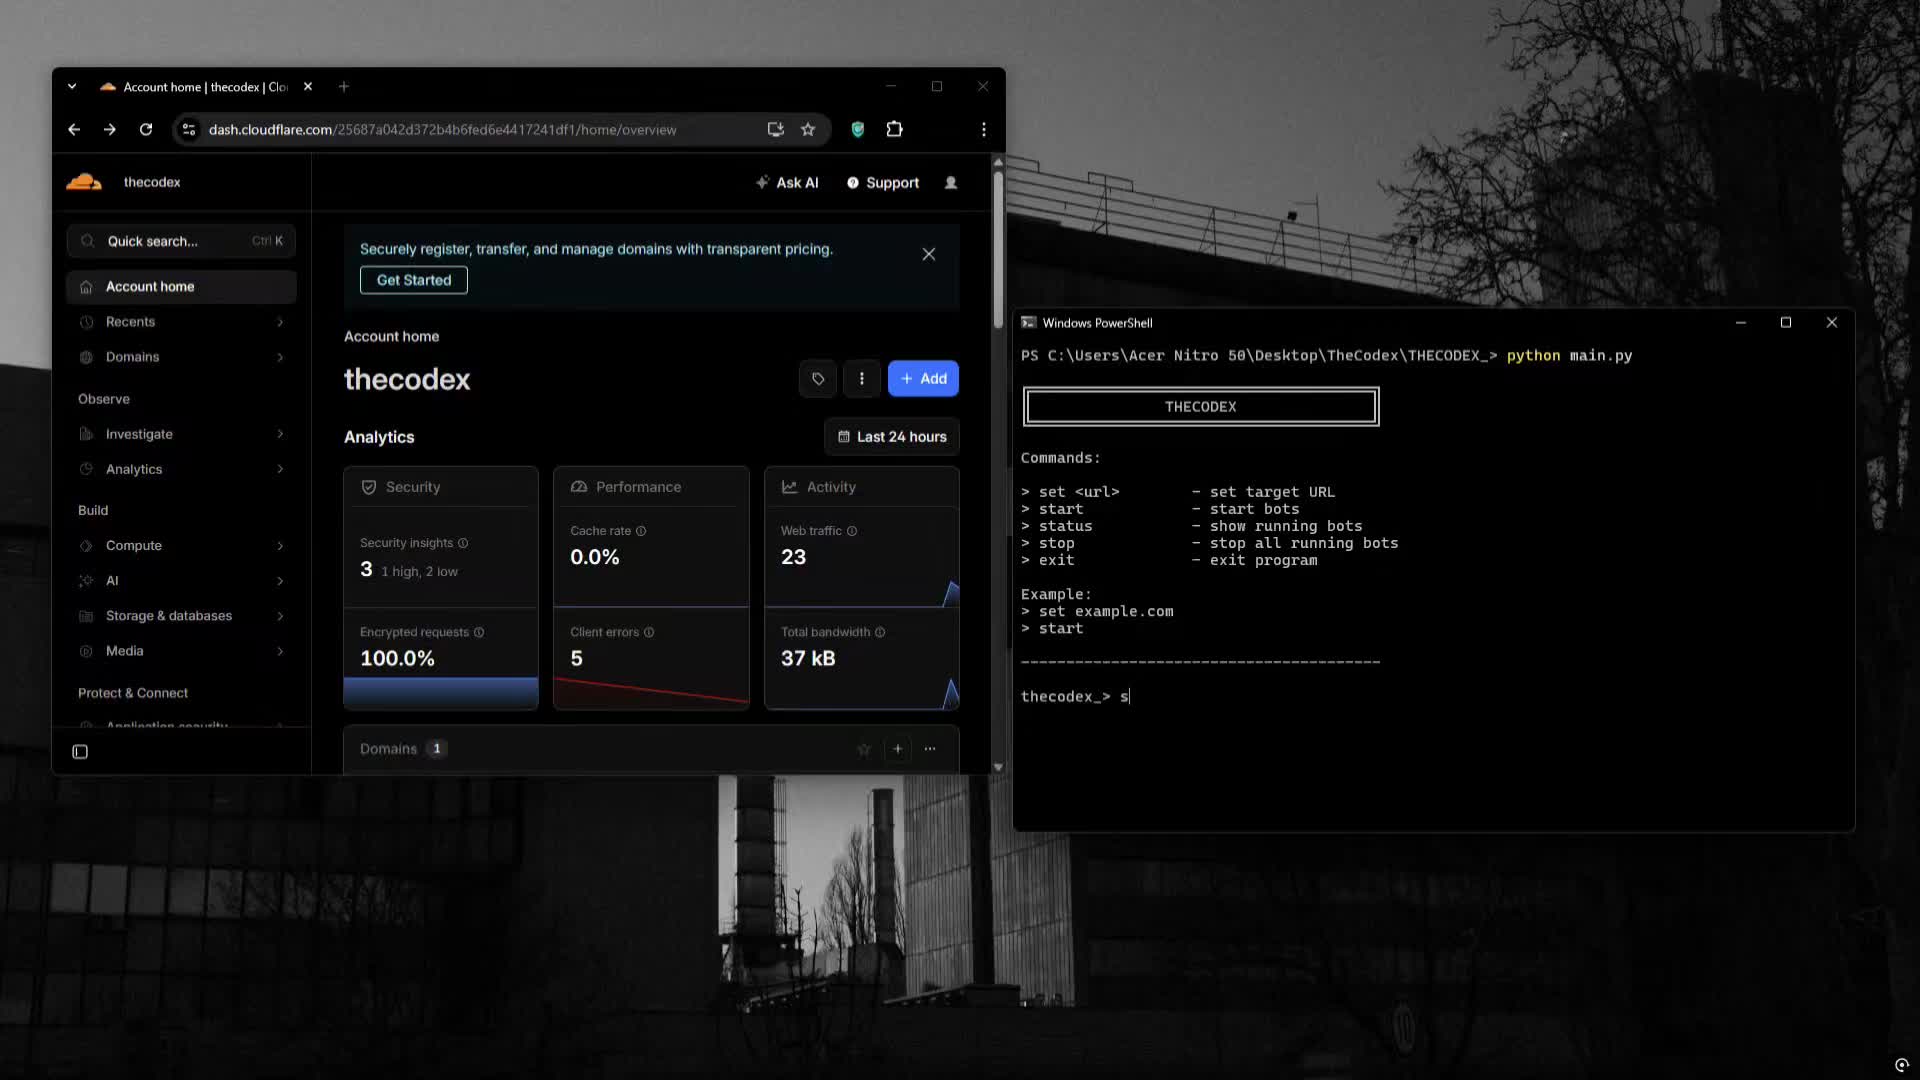Expand the Storage & databases chevron
This screenshot has width=1920, height=1080.
pos(280,616)
